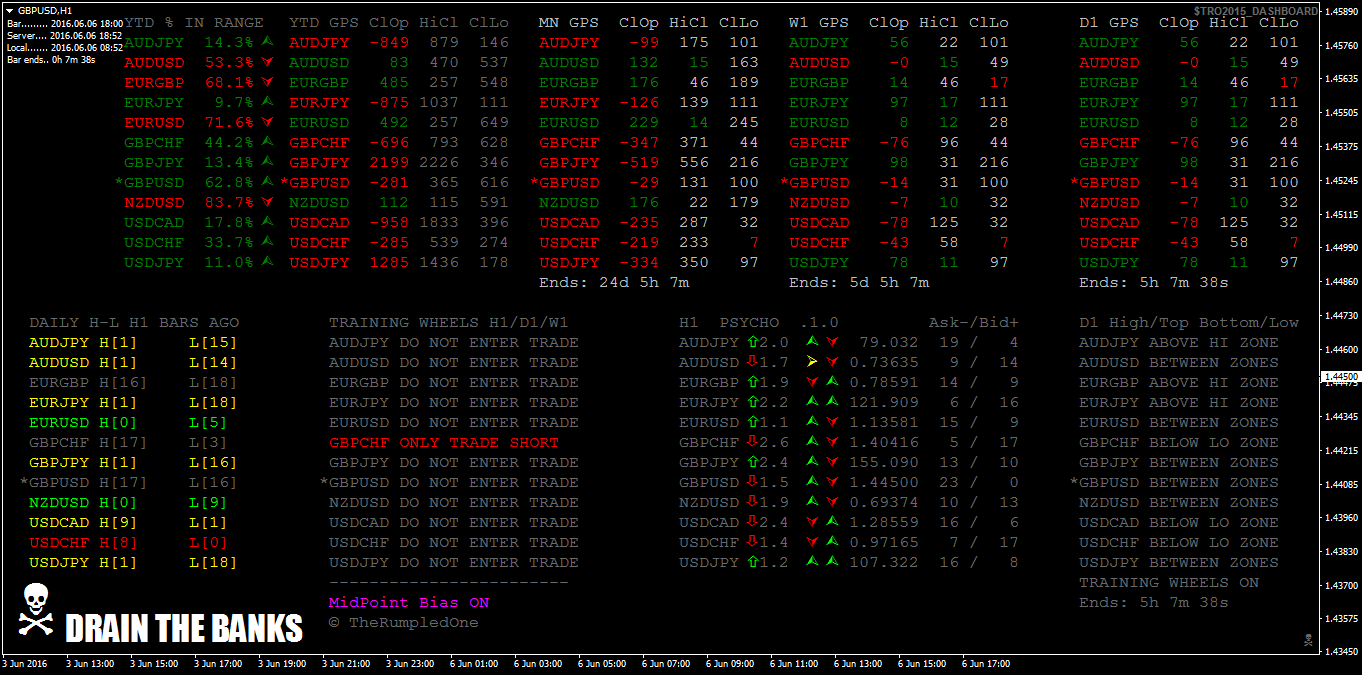This screenshot has height=675, width=1362.
Task: Click the large skull and crossbones logo
Action: [x=37, y=611]
